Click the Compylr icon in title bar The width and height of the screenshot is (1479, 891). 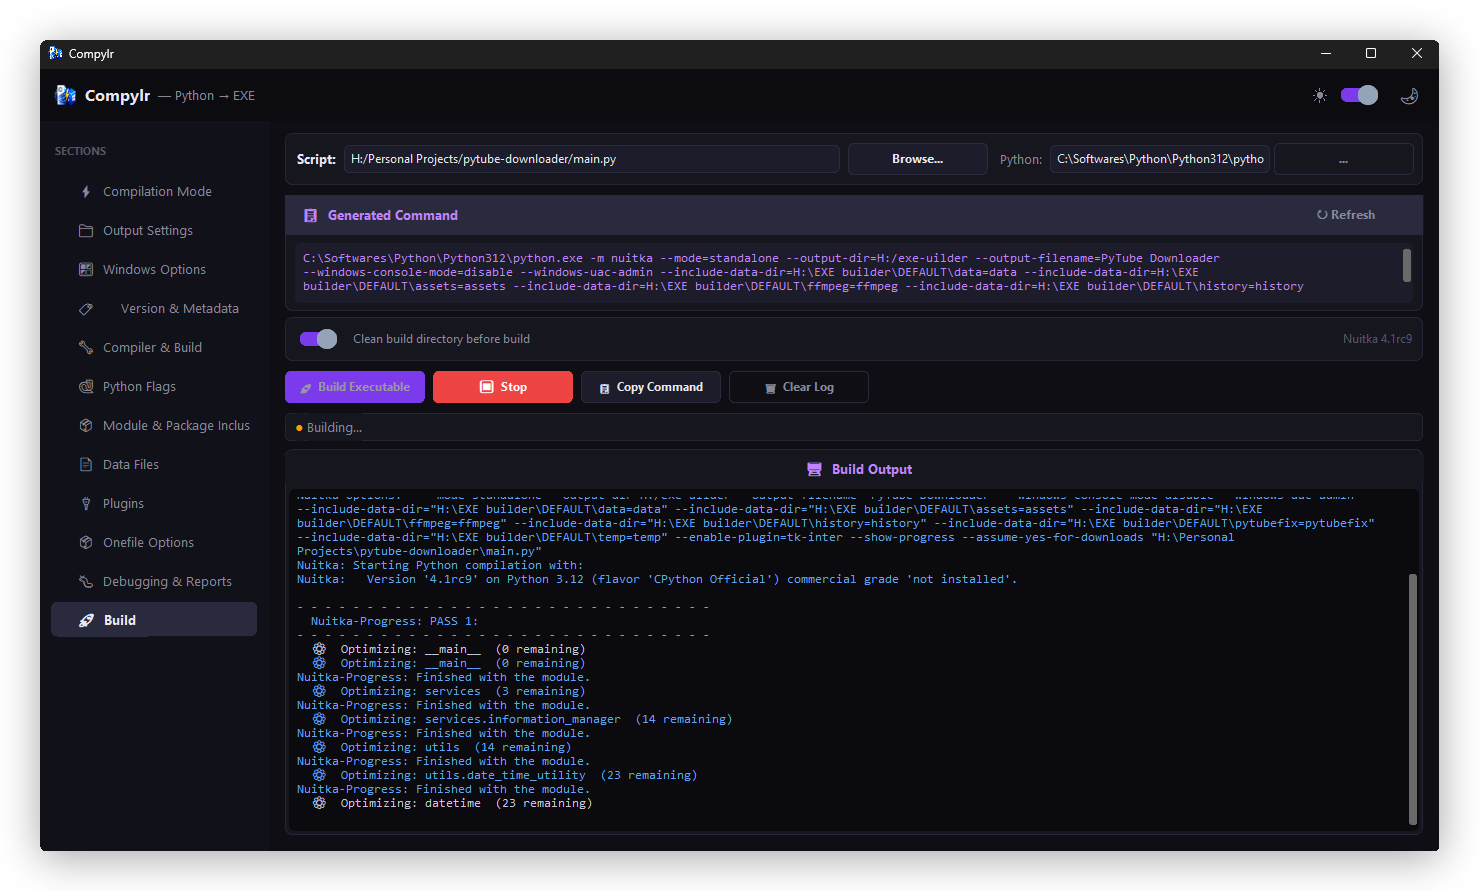(56, 53)
